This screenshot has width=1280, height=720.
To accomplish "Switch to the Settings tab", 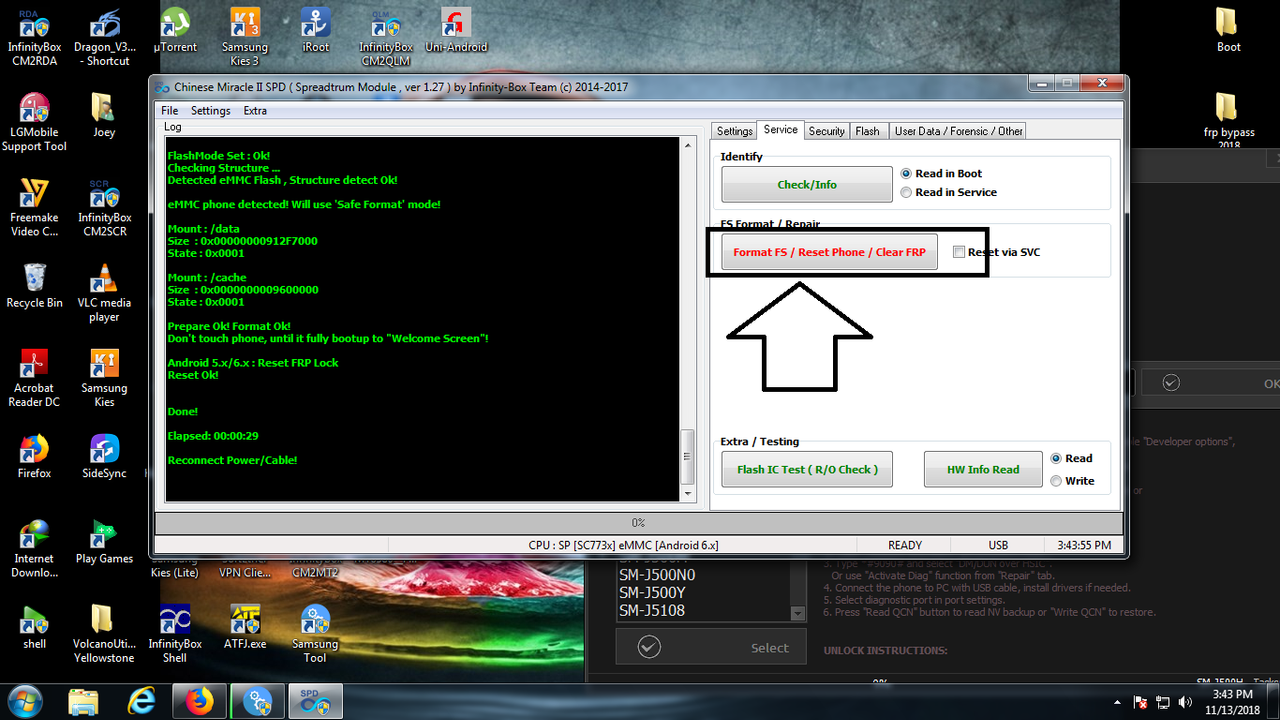I will tap(734, 131).
